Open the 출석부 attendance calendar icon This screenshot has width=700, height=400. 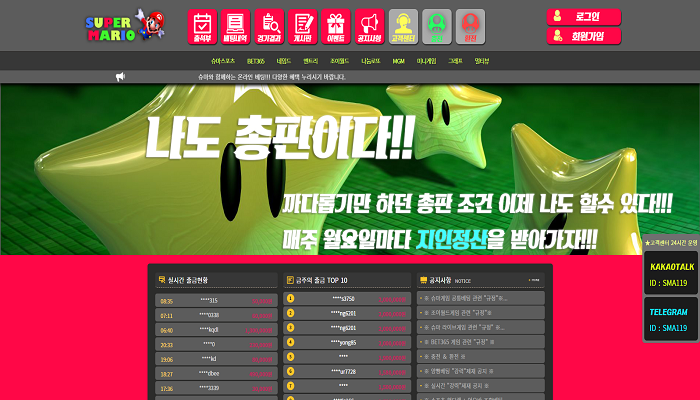tap(202, 27)
